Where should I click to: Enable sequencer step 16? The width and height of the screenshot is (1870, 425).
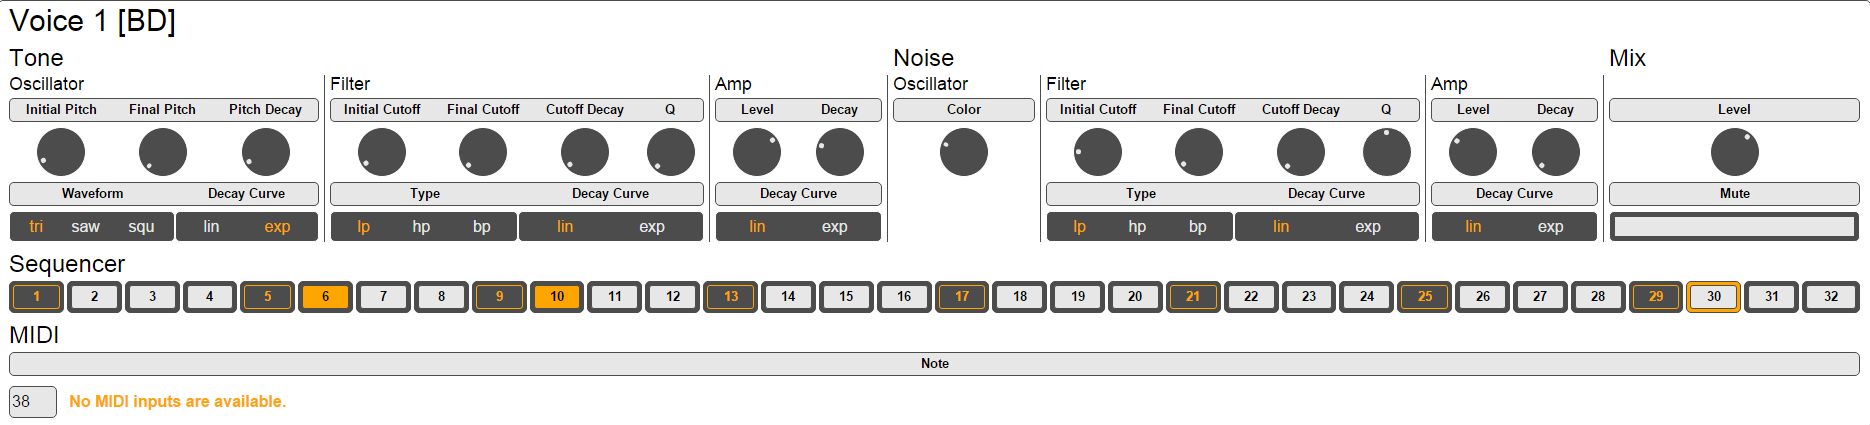(904, 297)
